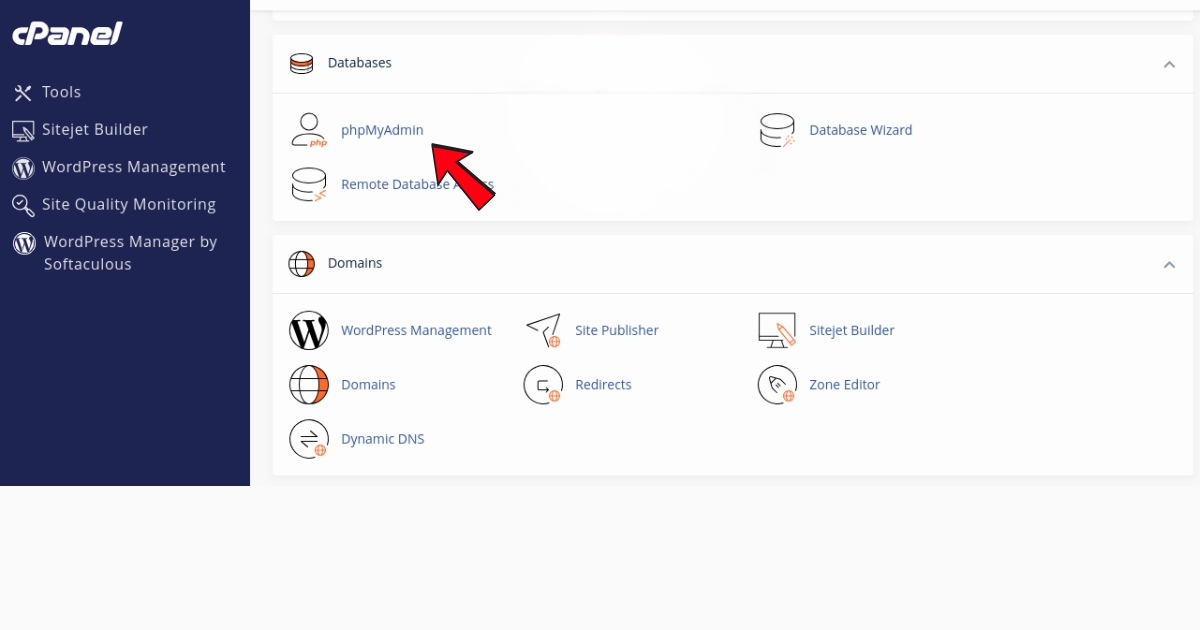Select Sitejet Builder in the sidebar

(x=94, y=129)
